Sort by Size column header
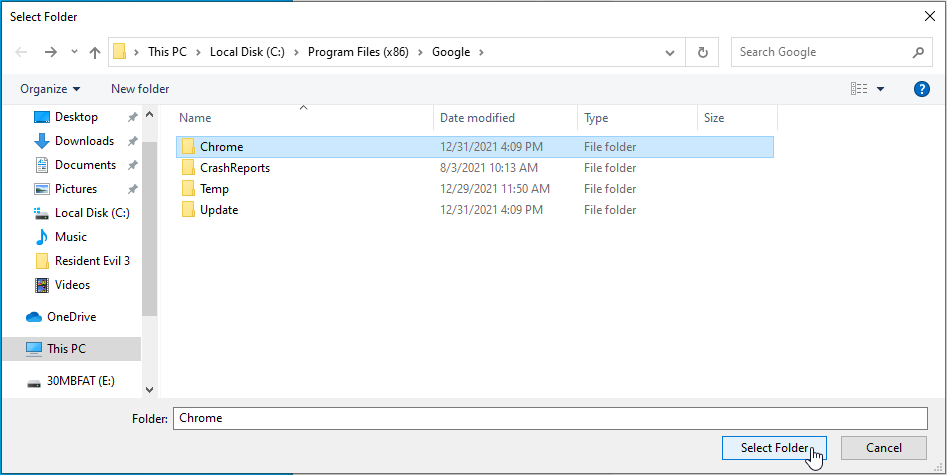The width and height of the screenshot is (947, 475). (737, 118)
